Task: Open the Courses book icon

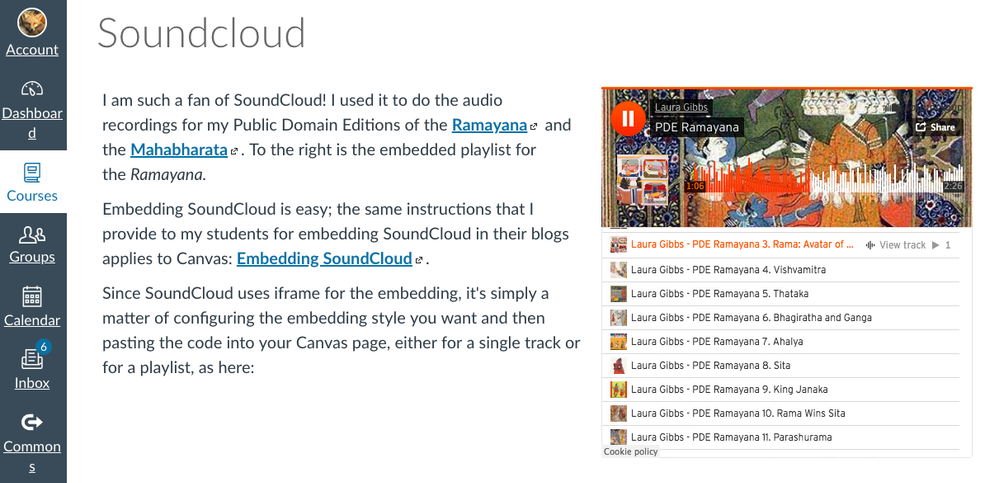Action: click(x=32, y=173)
